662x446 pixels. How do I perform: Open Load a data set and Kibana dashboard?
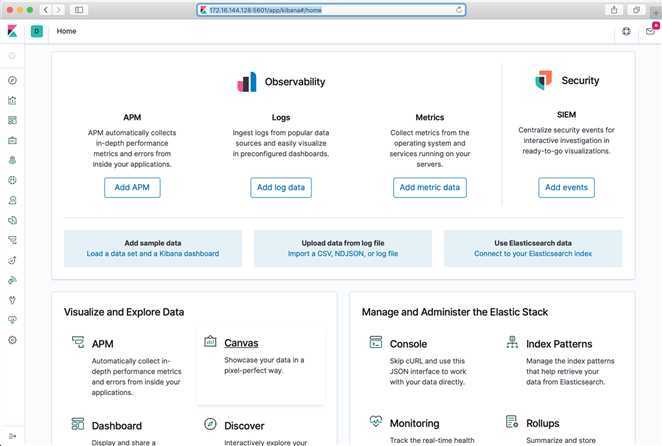(x=153, y=254)
